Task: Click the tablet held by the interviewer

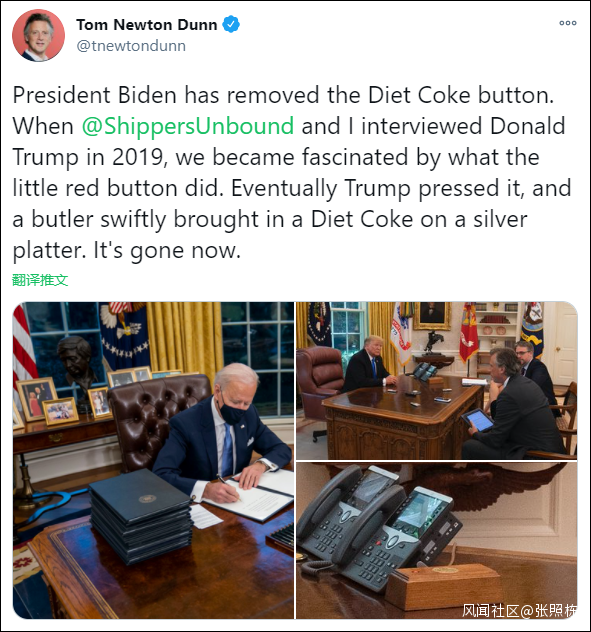Action: pyautogui.click(x=477, y=421)
